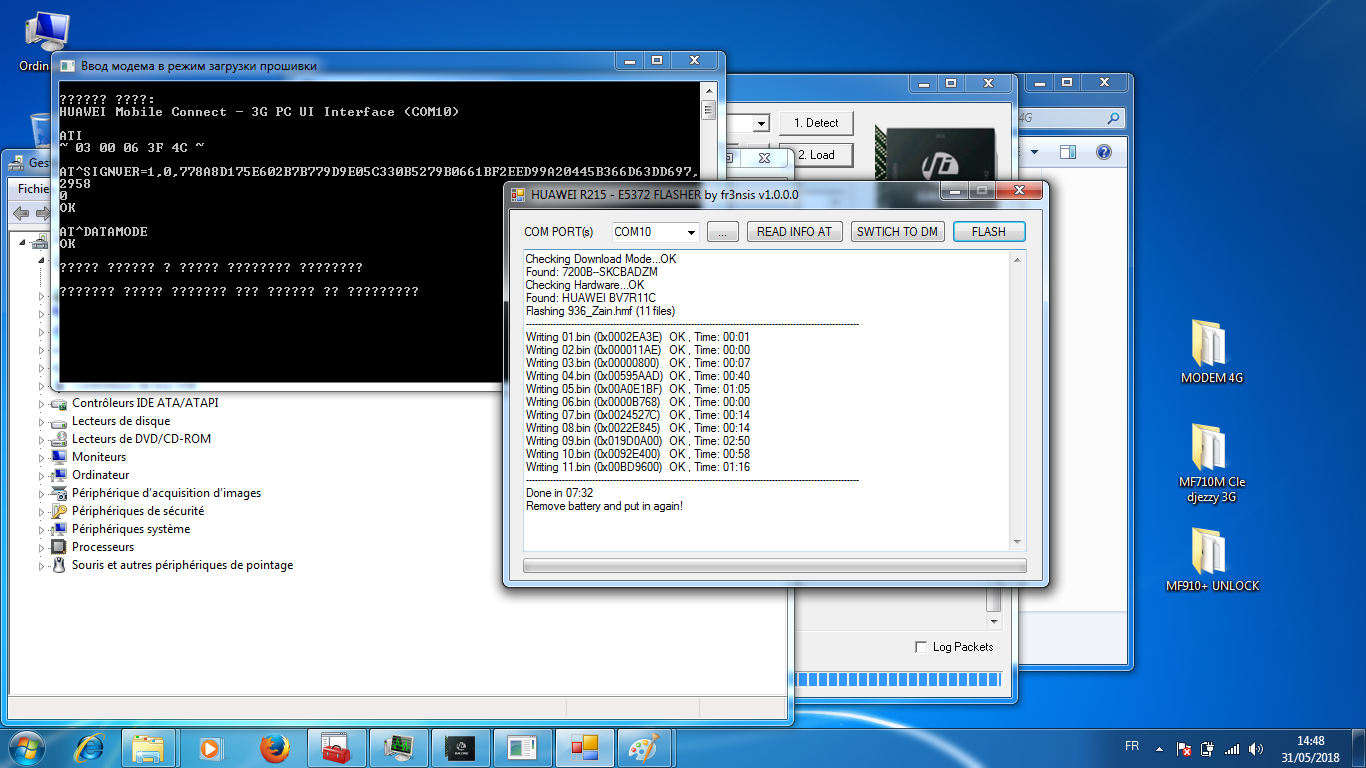Image resolution: width=1366 pixels, height=768 pixels.
Task: Select the disk drive icon for Lecteurs de disque
Action: 59,421
